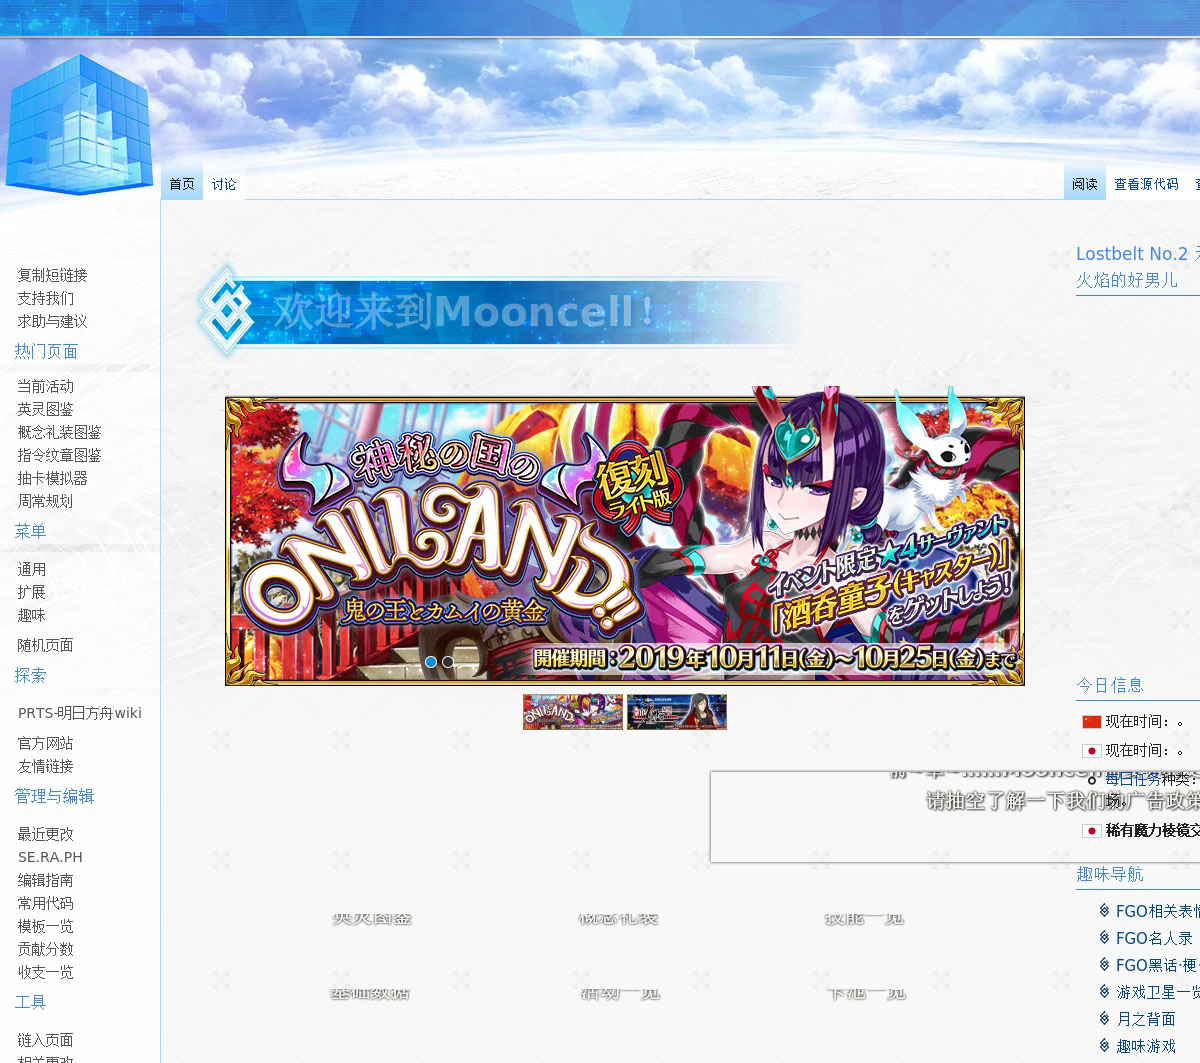Click the diamond icon beside FGO名人录

(x=1104, y=937)
